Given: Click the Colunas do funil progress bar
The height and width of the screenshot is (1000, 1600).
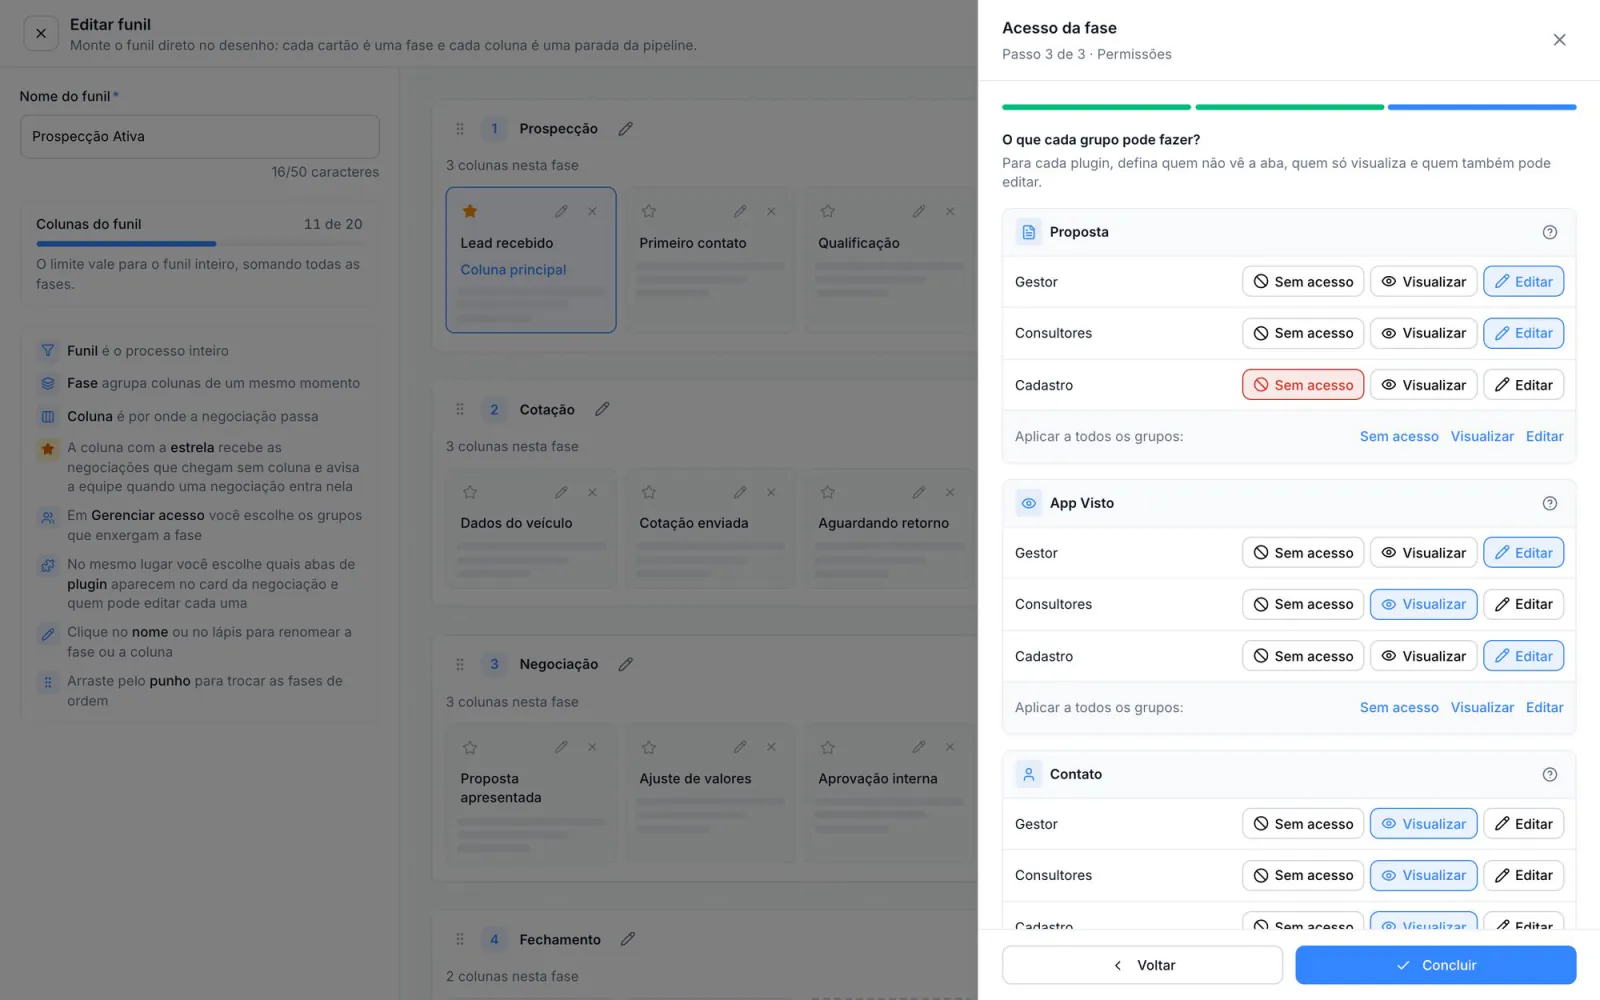Looking at the screenshot, I should (x=200, y=243).
